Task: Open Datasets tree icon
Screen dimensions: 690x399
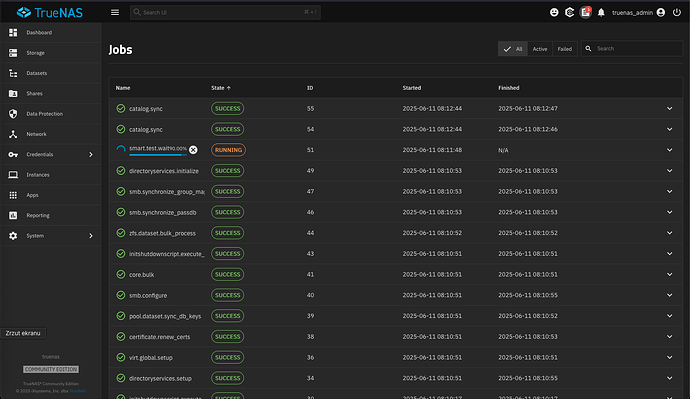Action: [x=13, y=73]
